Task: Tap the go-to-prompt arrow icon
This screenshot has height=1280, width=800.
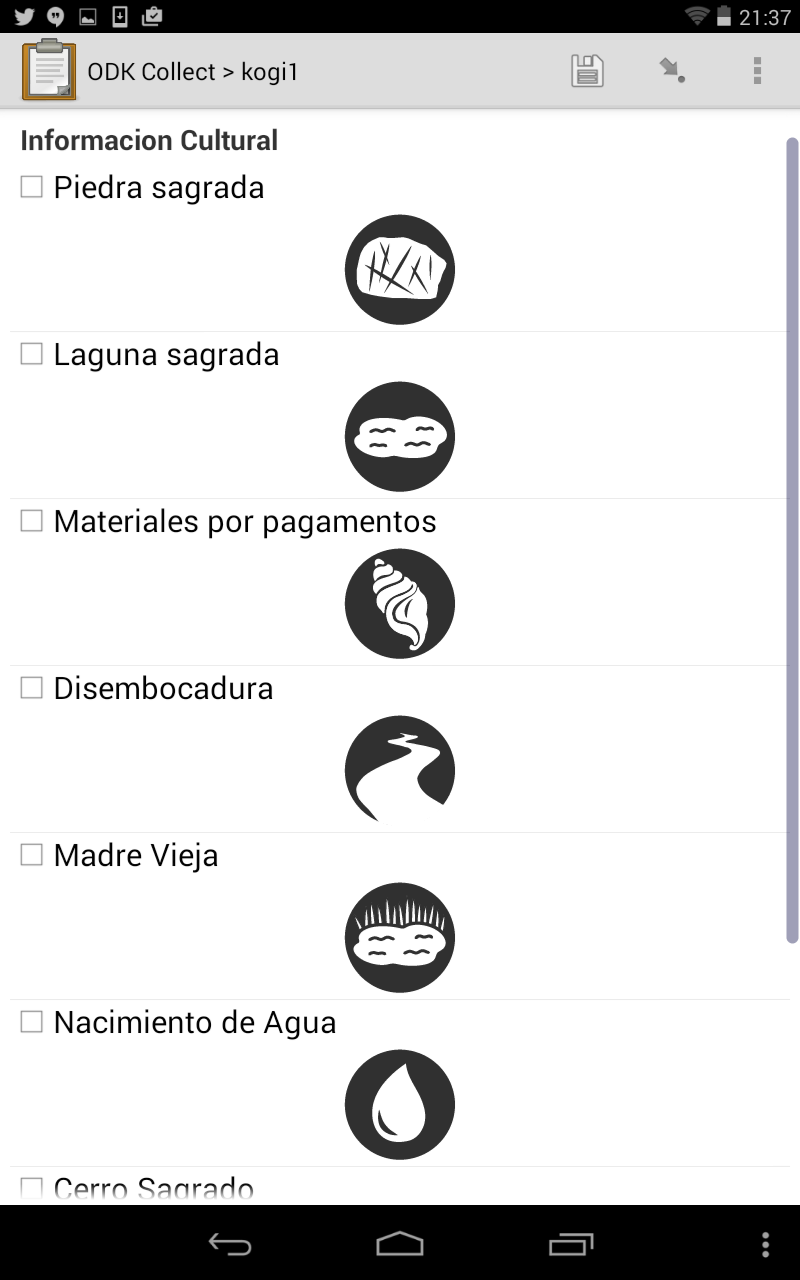Action: tap(672, 71)
